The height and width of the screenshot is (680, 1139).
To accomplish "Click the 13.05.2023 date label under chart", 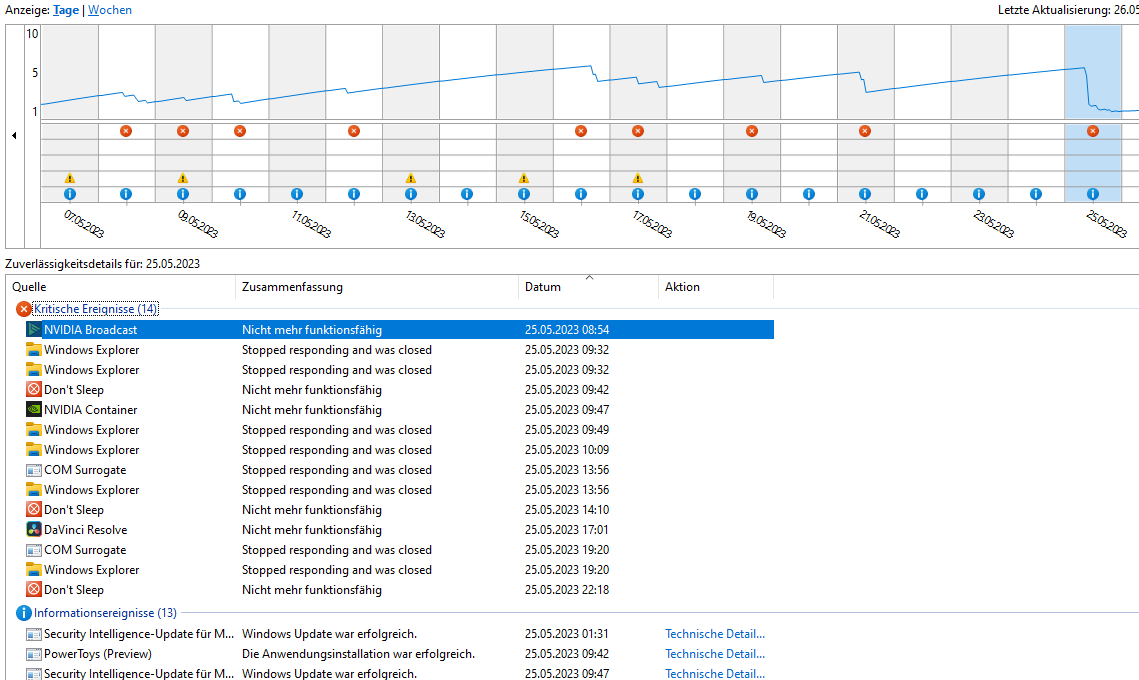I will point(425,224).
